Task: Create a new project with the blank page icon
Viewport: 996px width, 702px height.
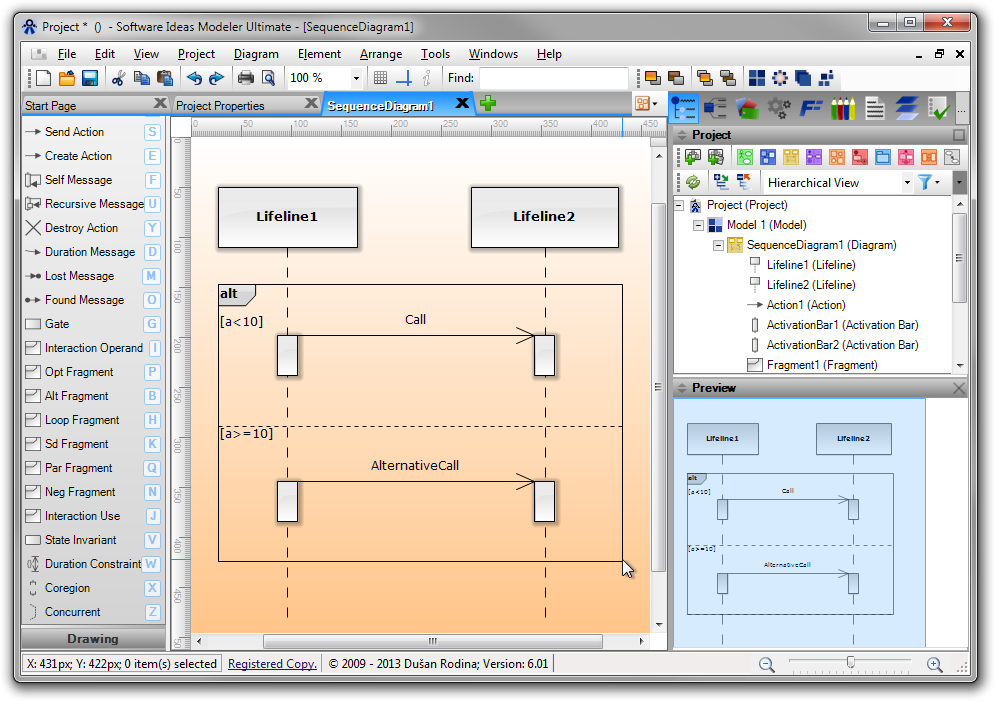Action: (x=44, y=78)
